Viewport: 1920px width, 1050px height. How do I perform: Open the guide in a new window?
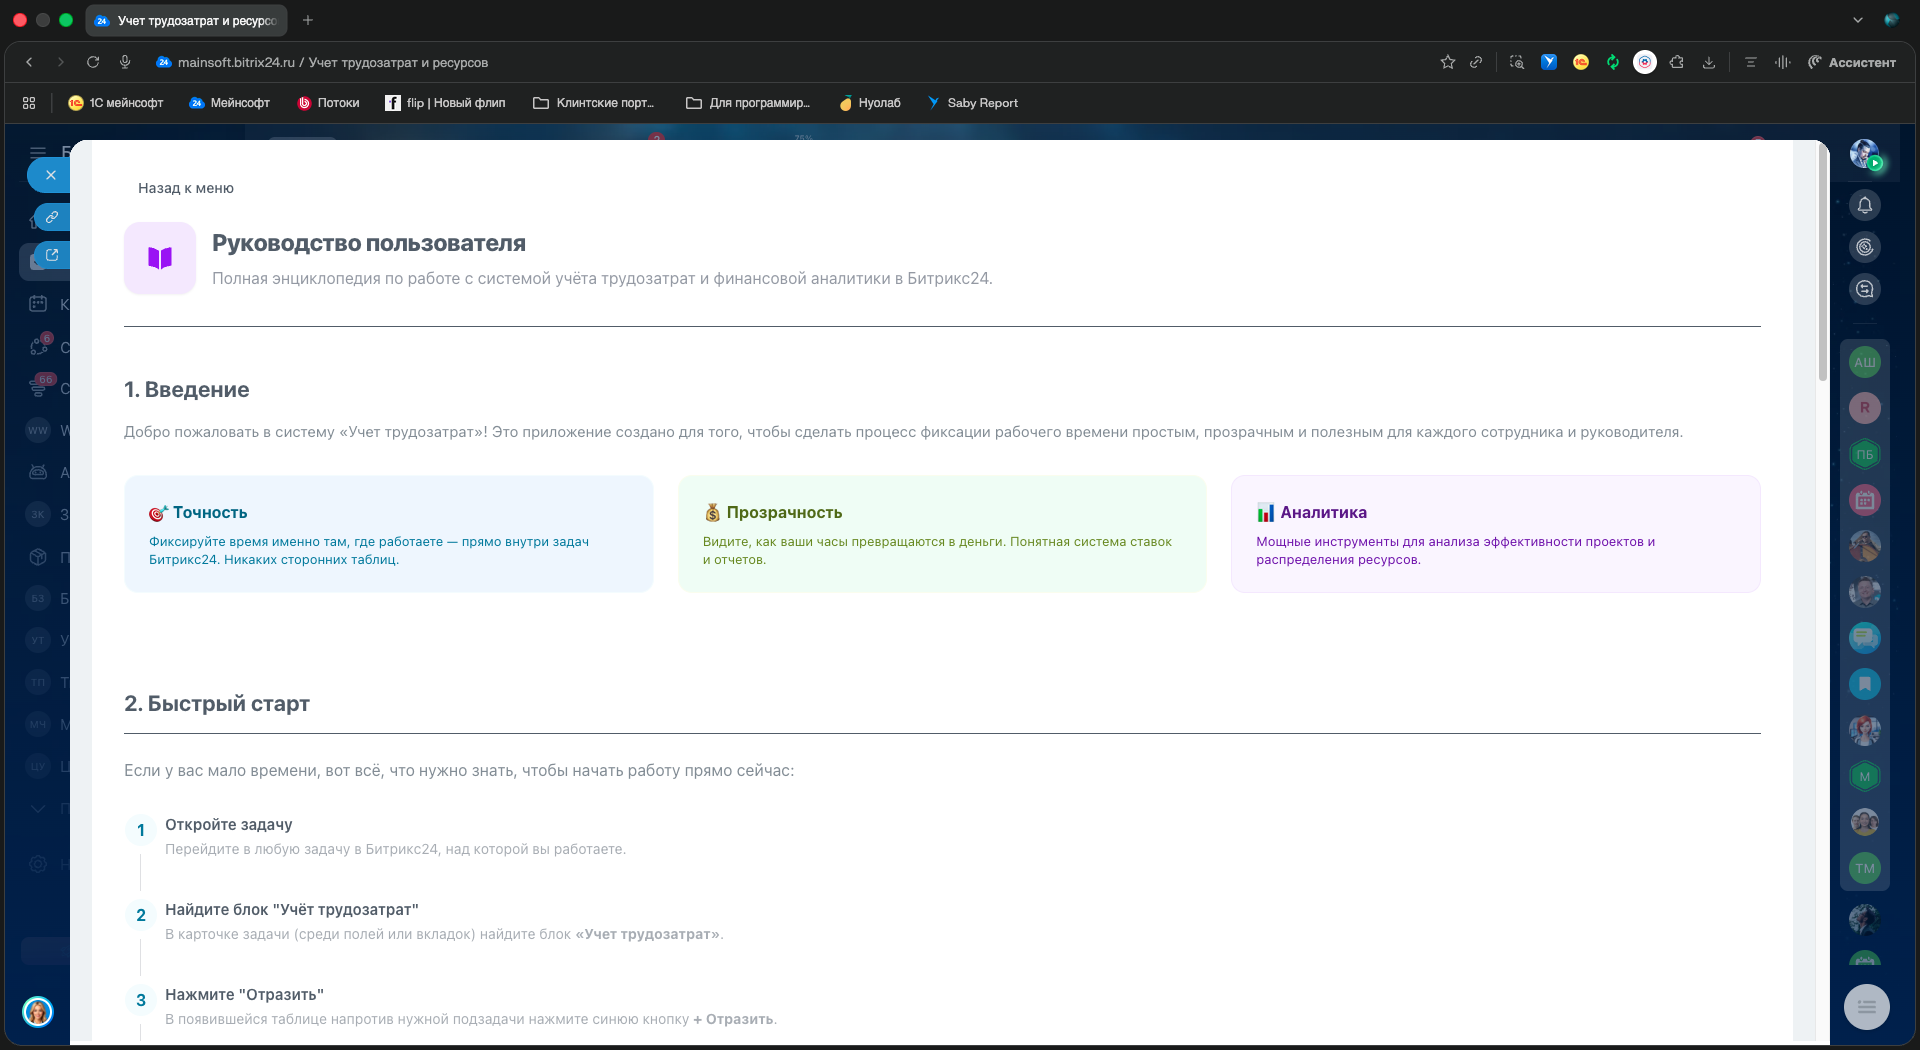[52, 256]
